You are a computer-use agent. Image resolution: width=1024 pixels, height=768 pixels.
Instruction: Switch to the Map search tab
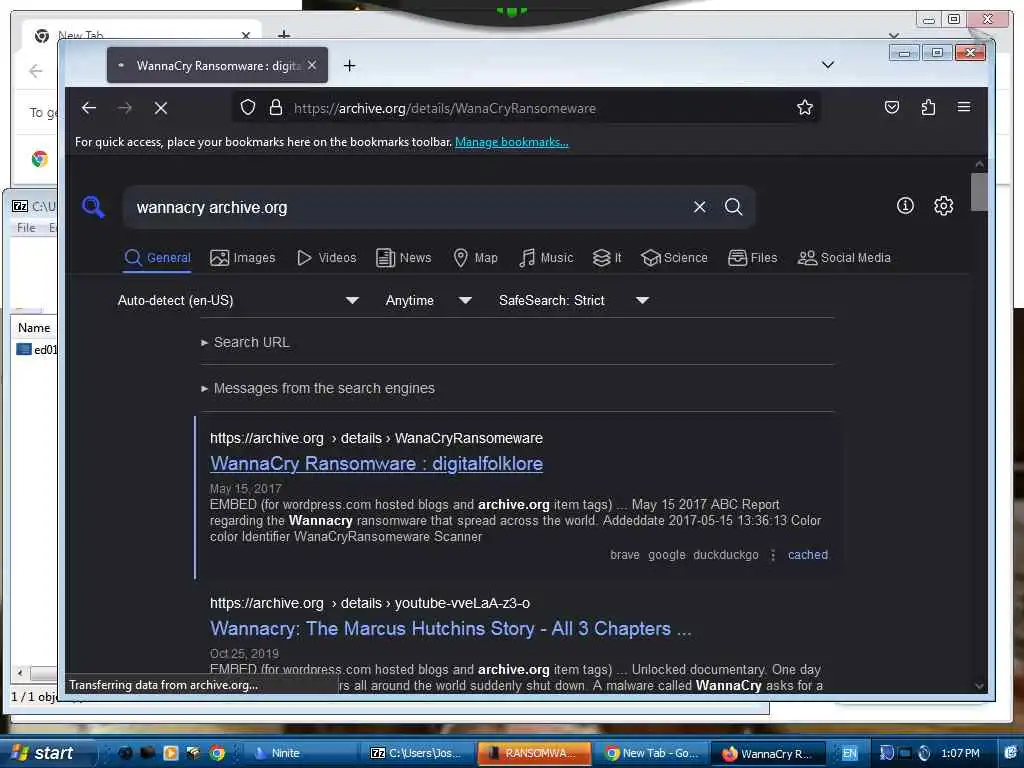coord(475,258)
